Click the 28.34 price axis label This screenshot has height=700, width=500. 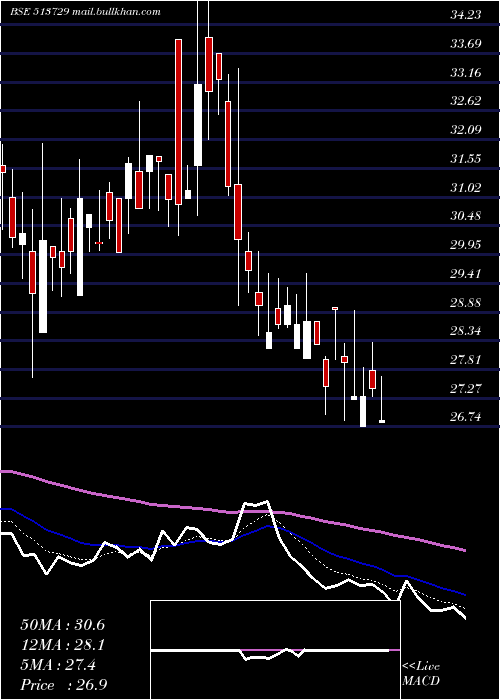click(x=466, y=331)
